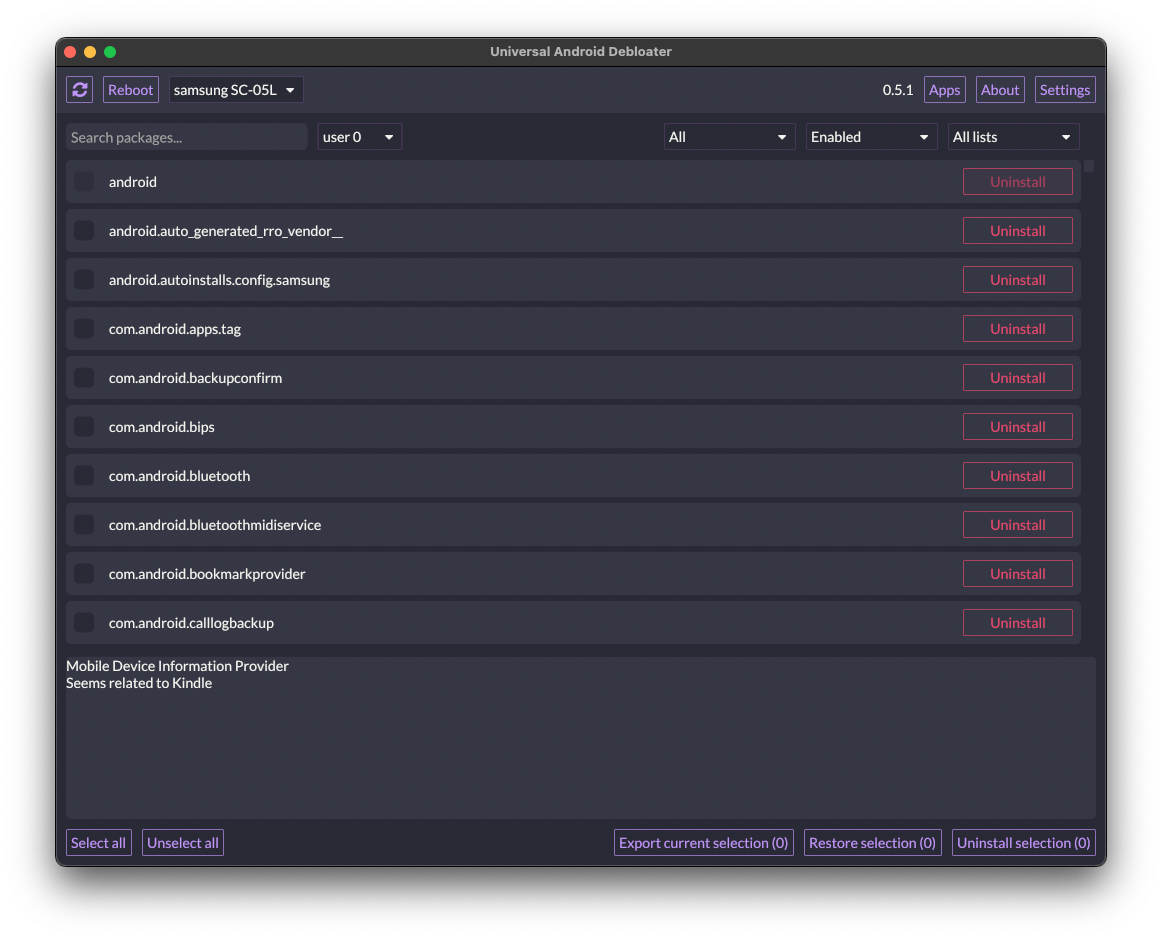
Task: Select the com.android.bookmarkprovider name
Action: tap(207, 573)
